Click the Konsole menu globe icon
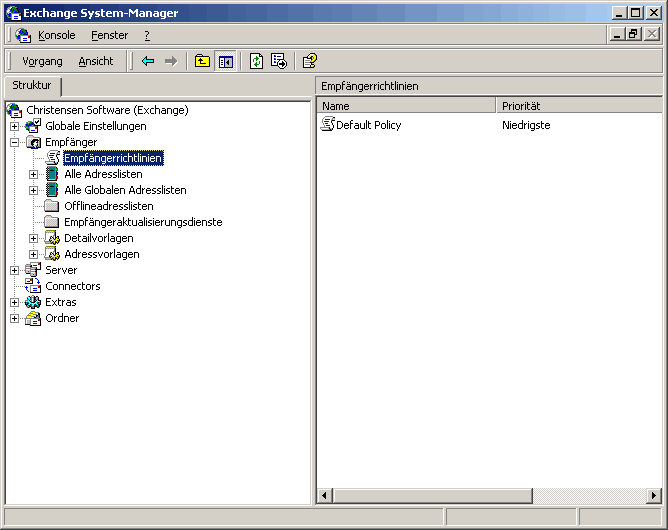Viewport: 668px width, 530px height. tap(23, 35)
